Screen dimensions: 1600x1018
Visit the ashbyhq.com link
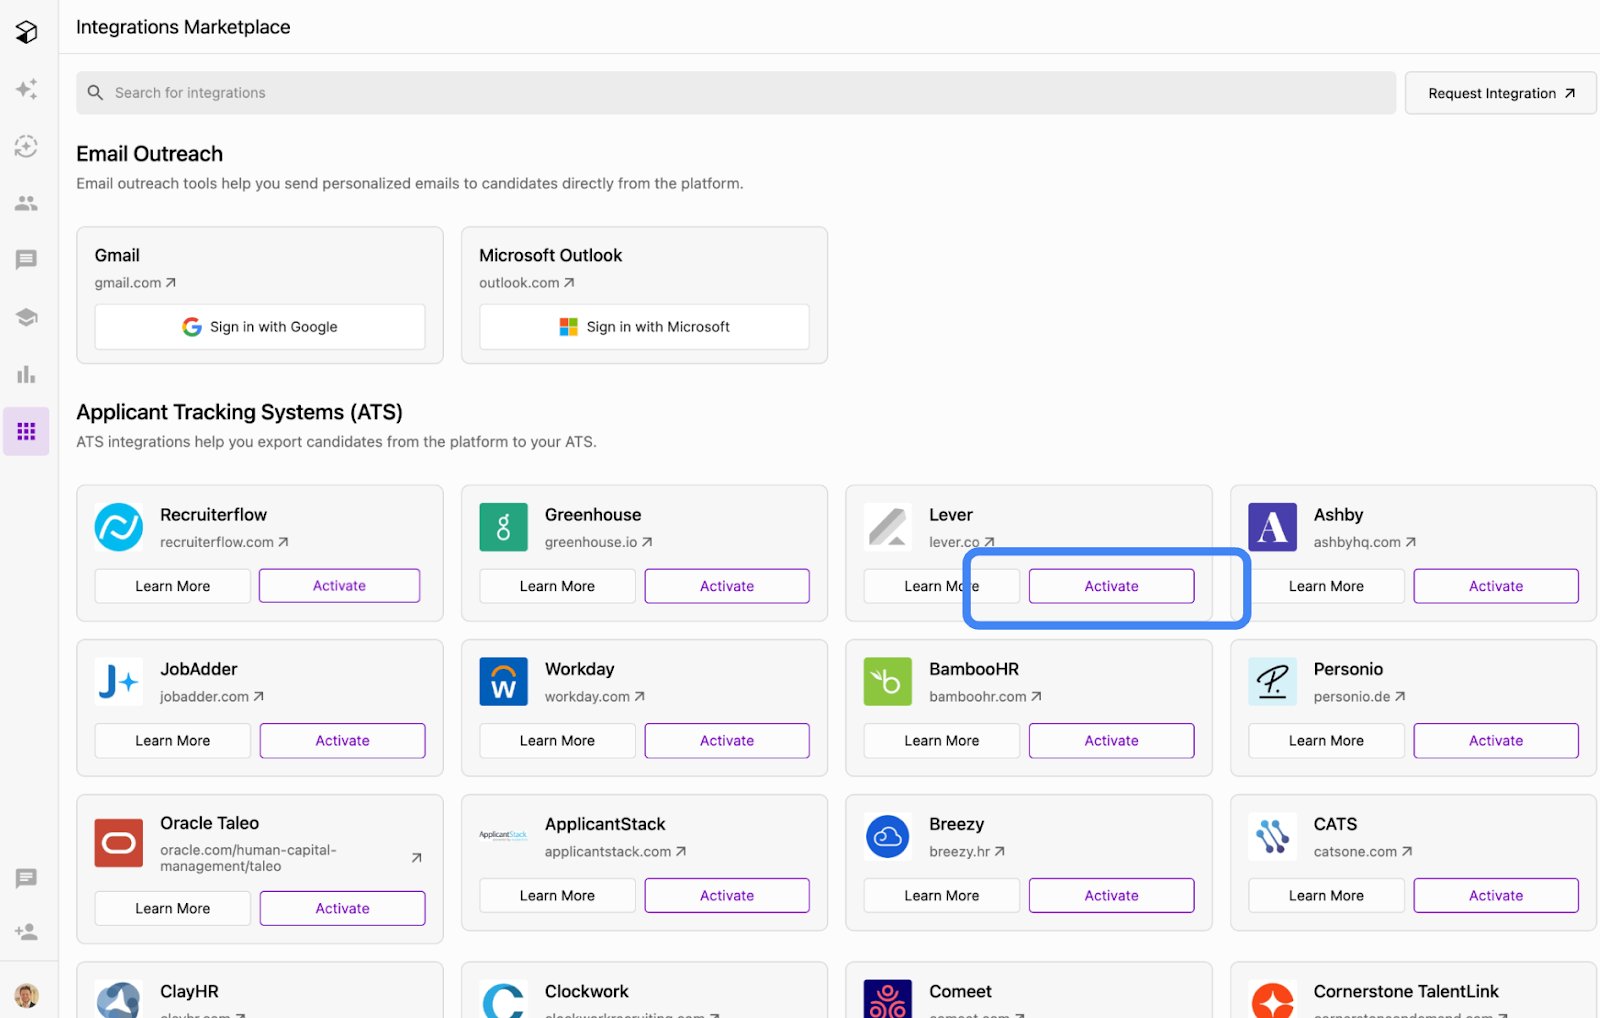point(1365,542)
